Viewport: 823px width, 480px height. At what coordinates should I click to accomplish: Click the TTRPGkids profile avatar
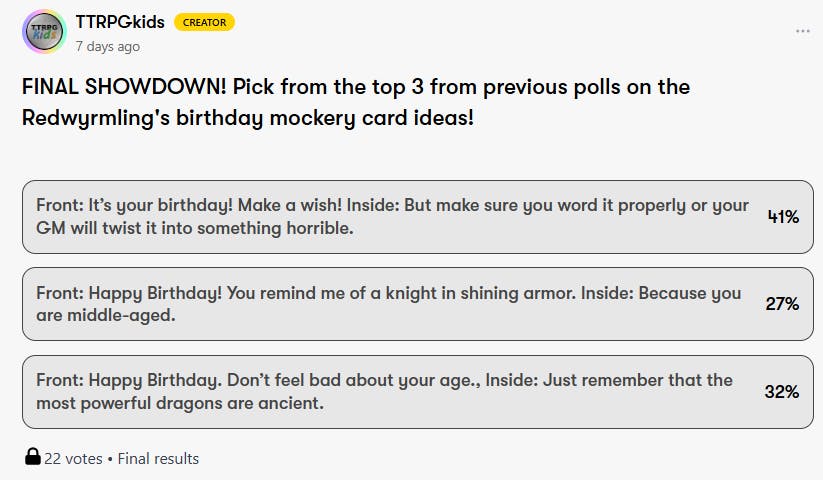pyautogui.click(x=44, y=32)
